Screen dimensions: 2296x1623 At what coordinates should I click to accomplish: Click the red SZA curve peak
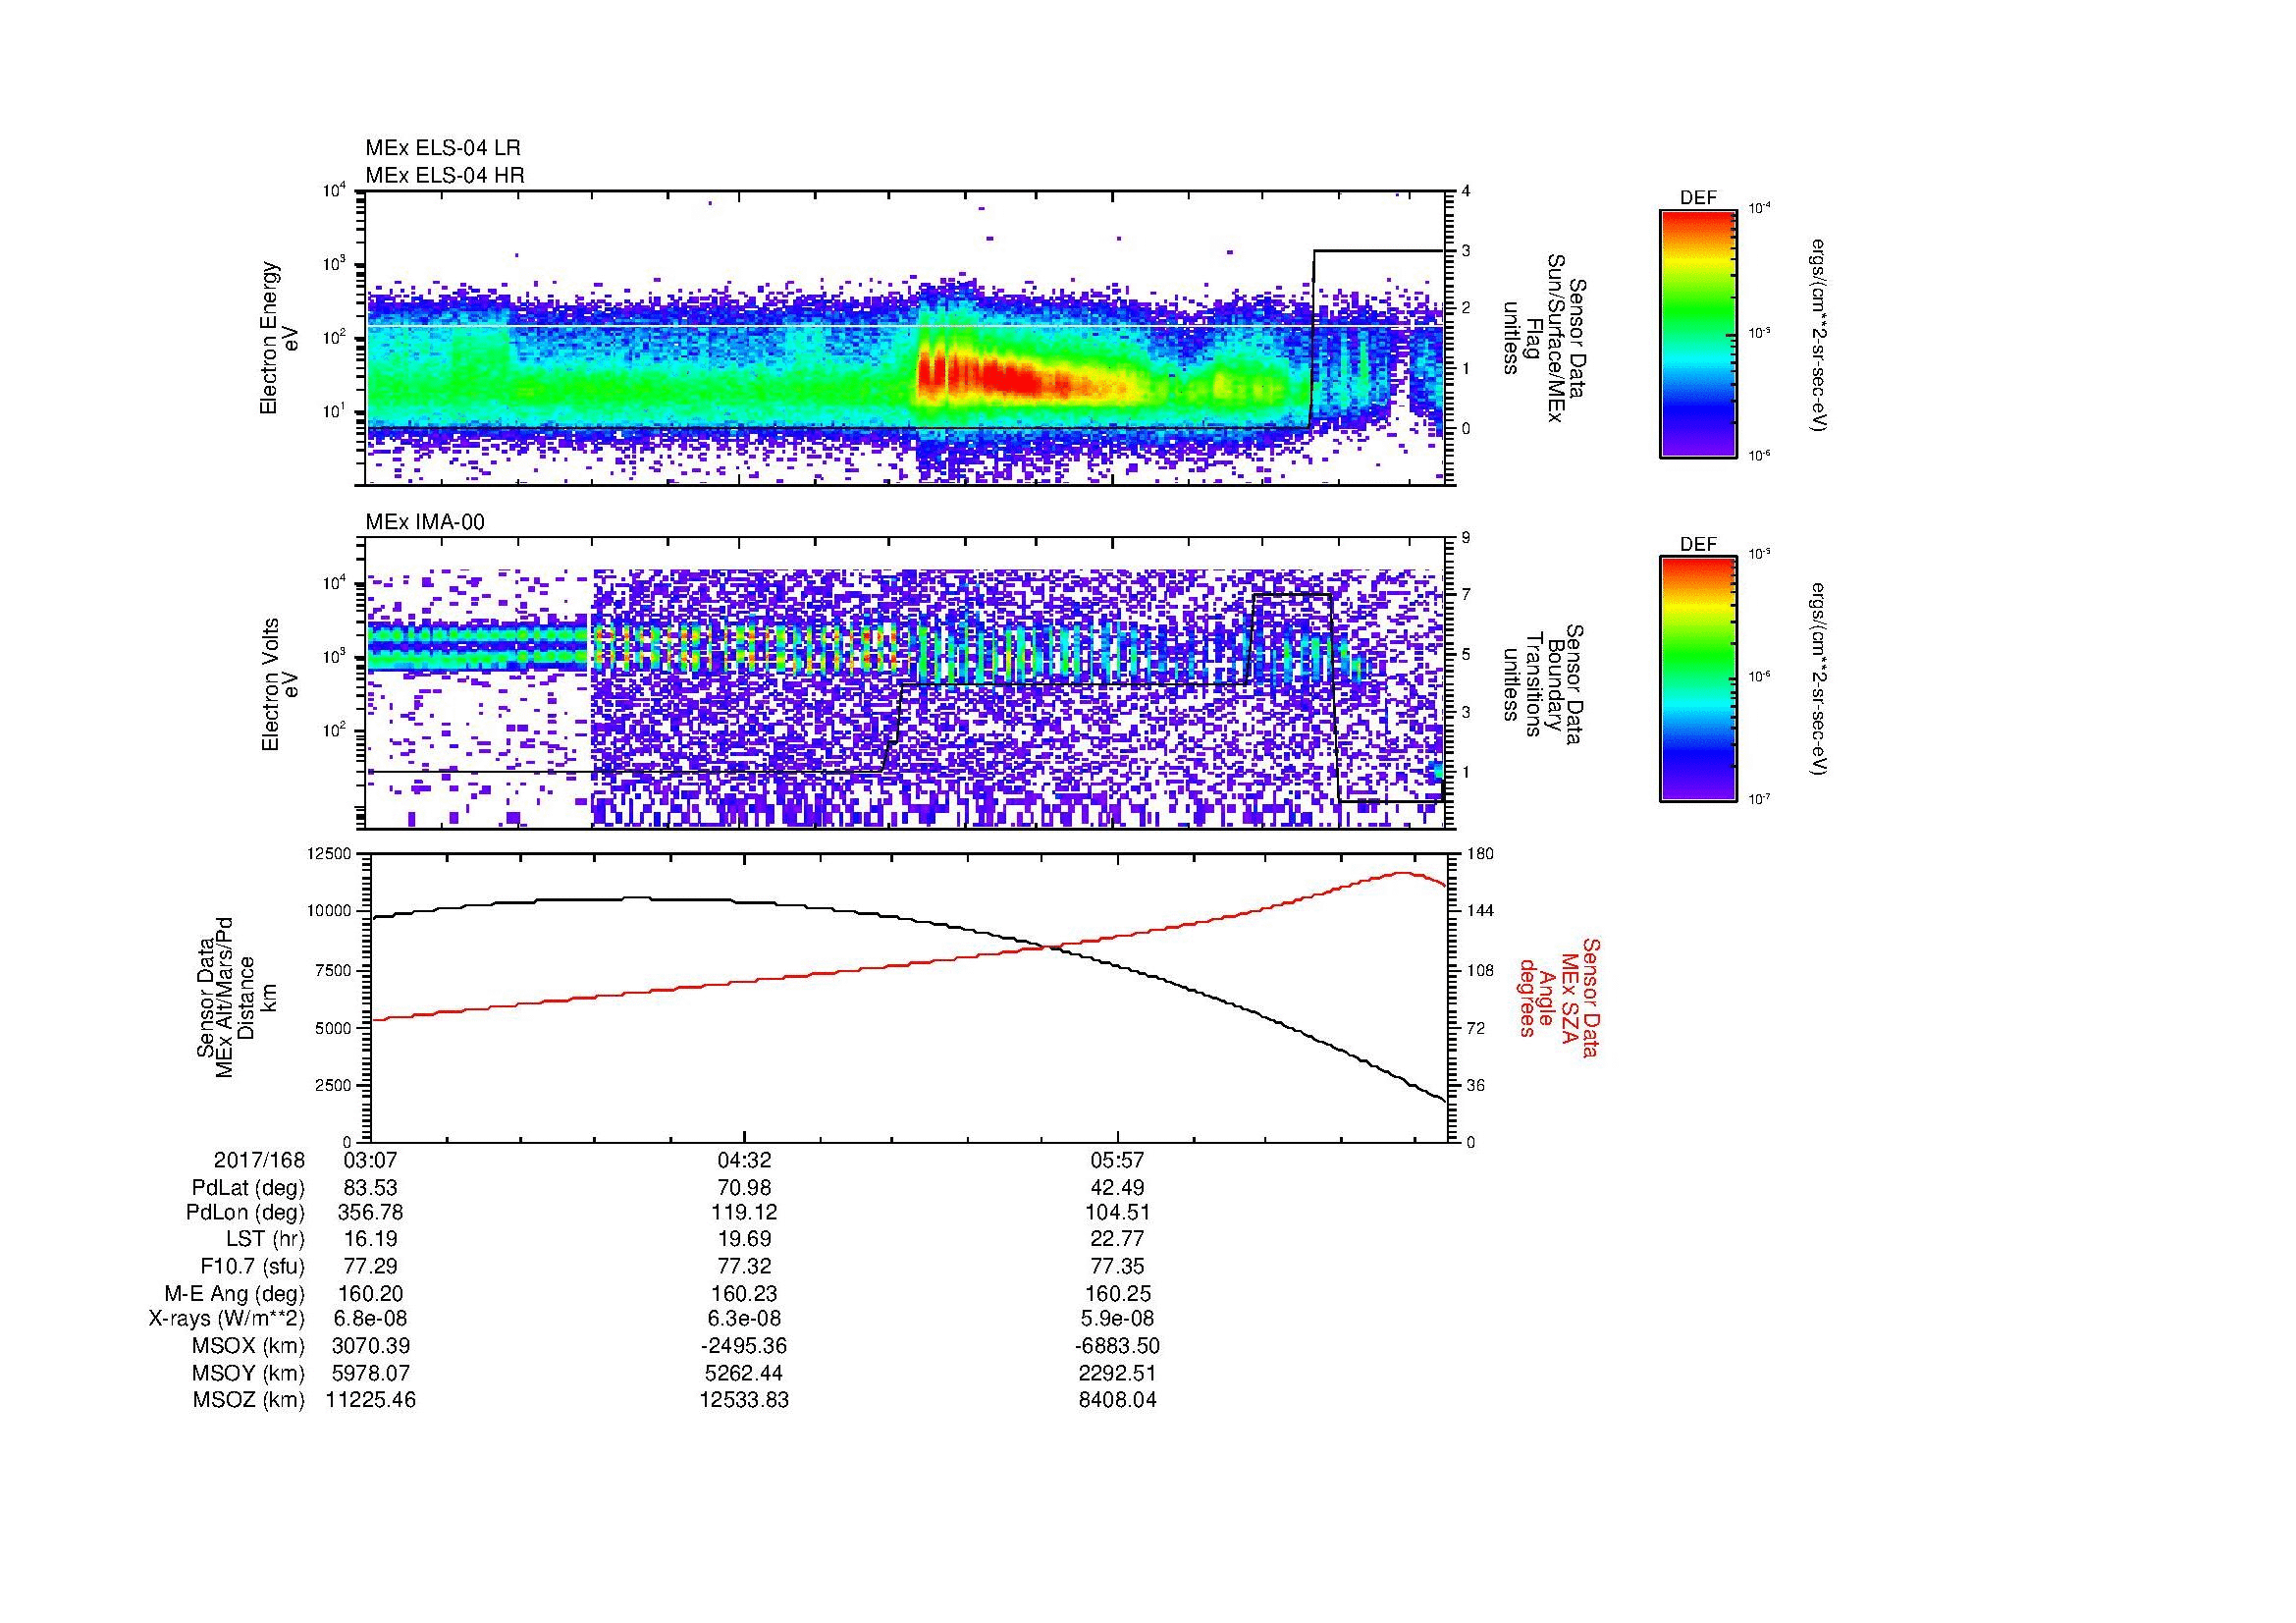click(x=1403, y=873)
